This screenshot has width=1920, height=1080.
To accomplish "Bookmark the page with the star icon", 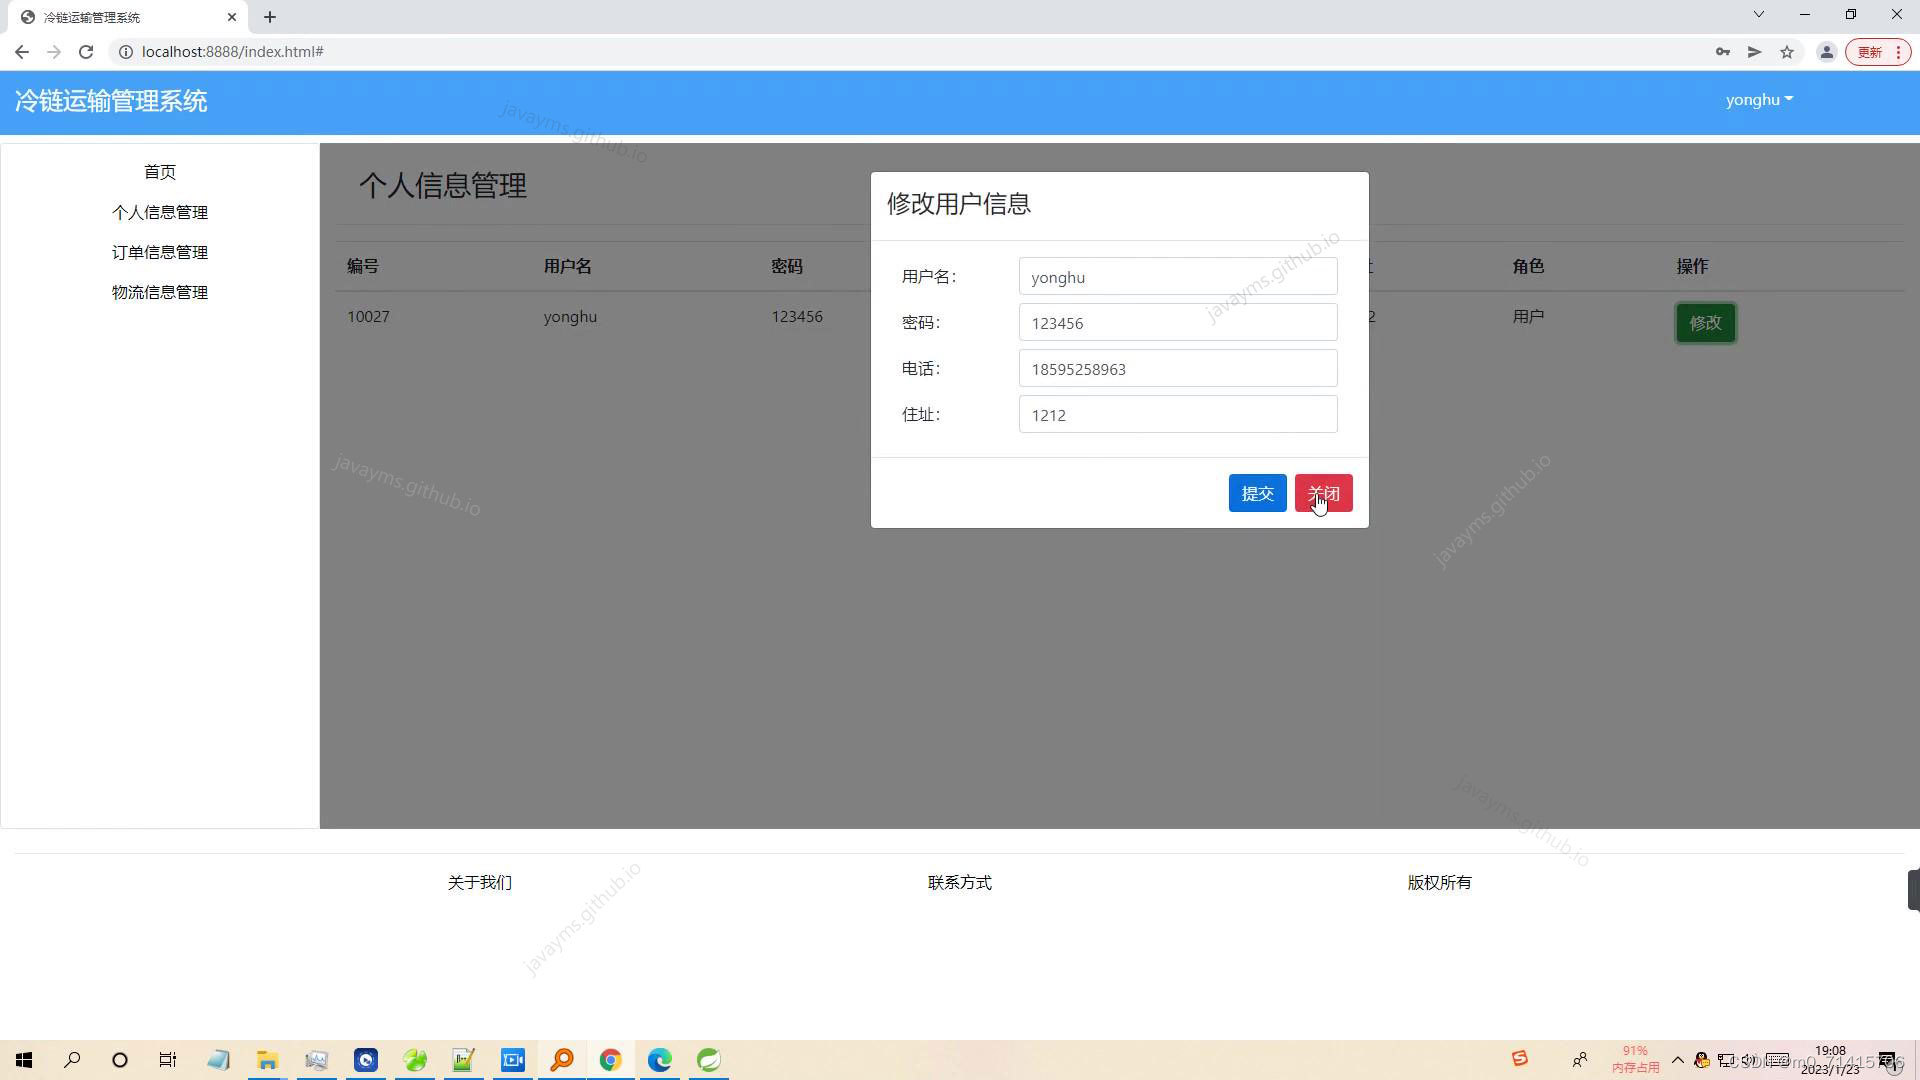I will 1787,51.
